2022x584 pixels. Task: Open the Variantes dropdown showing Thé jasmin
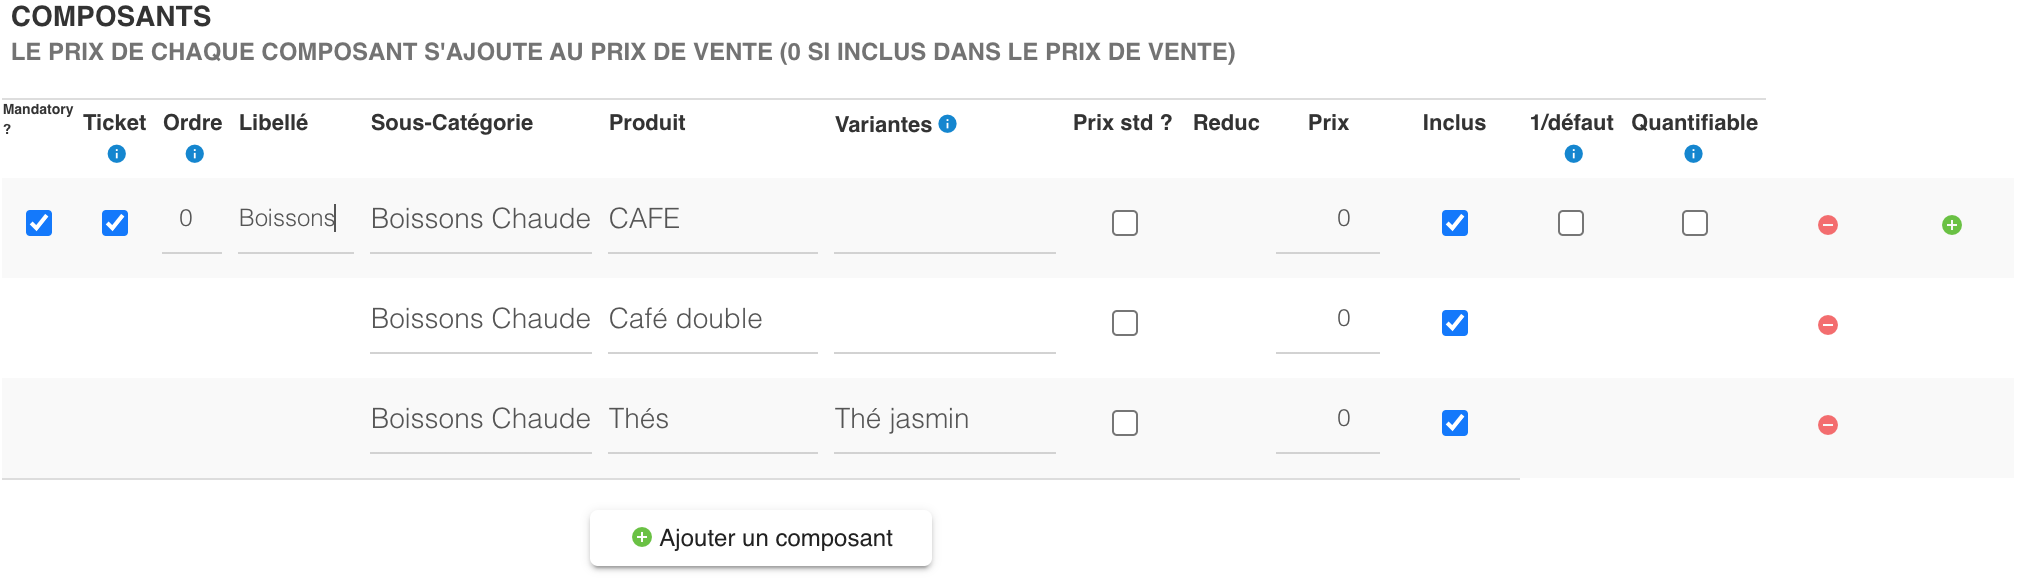944,419
